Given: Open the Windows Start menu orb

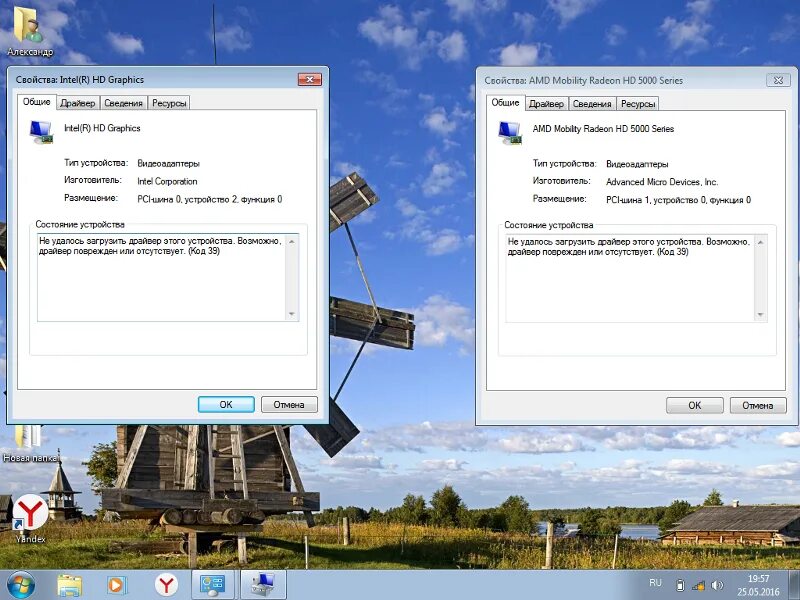Looking at the screenshot, I should [20, 585].
